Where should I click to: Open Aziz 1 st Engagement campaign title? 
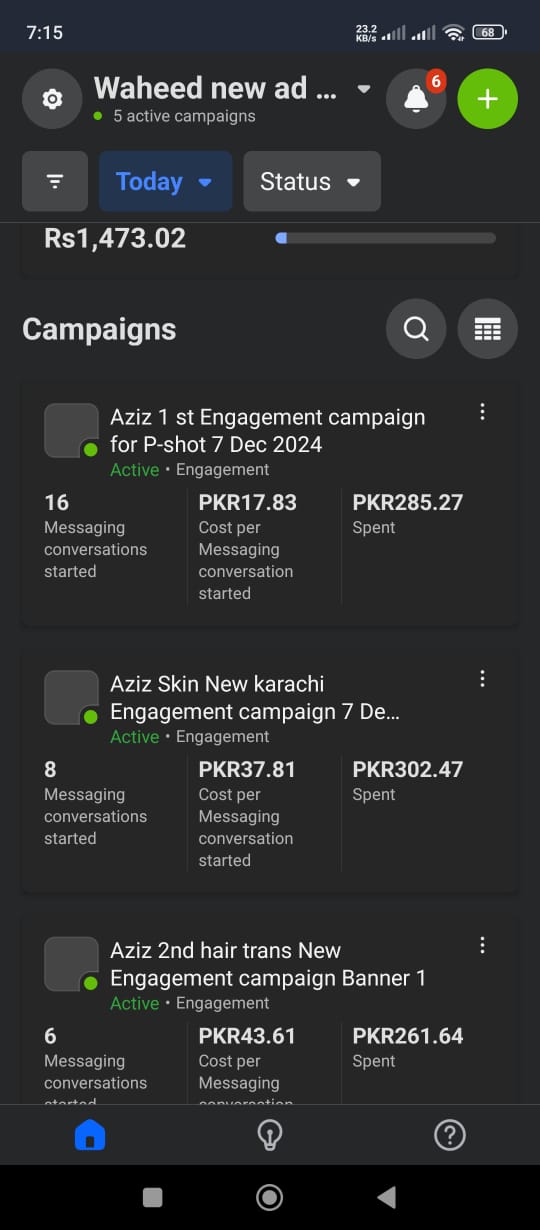point(268,430)
